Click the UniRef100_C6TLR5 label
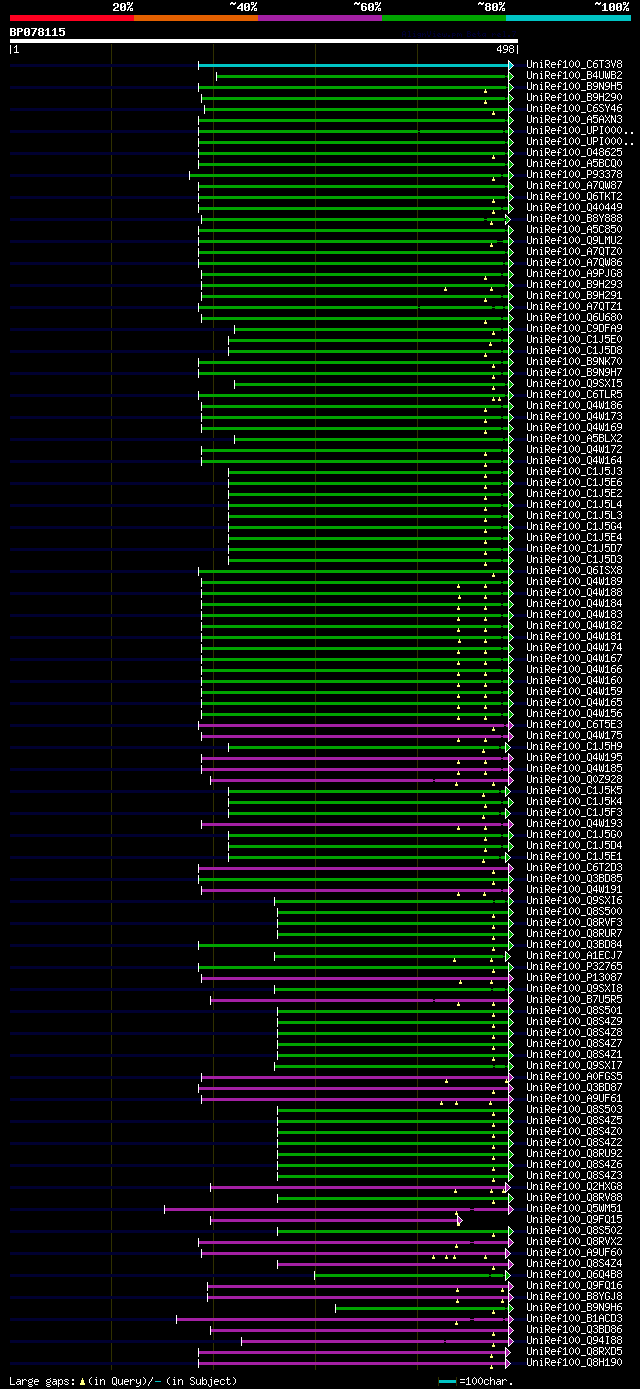 pos(574,394)
